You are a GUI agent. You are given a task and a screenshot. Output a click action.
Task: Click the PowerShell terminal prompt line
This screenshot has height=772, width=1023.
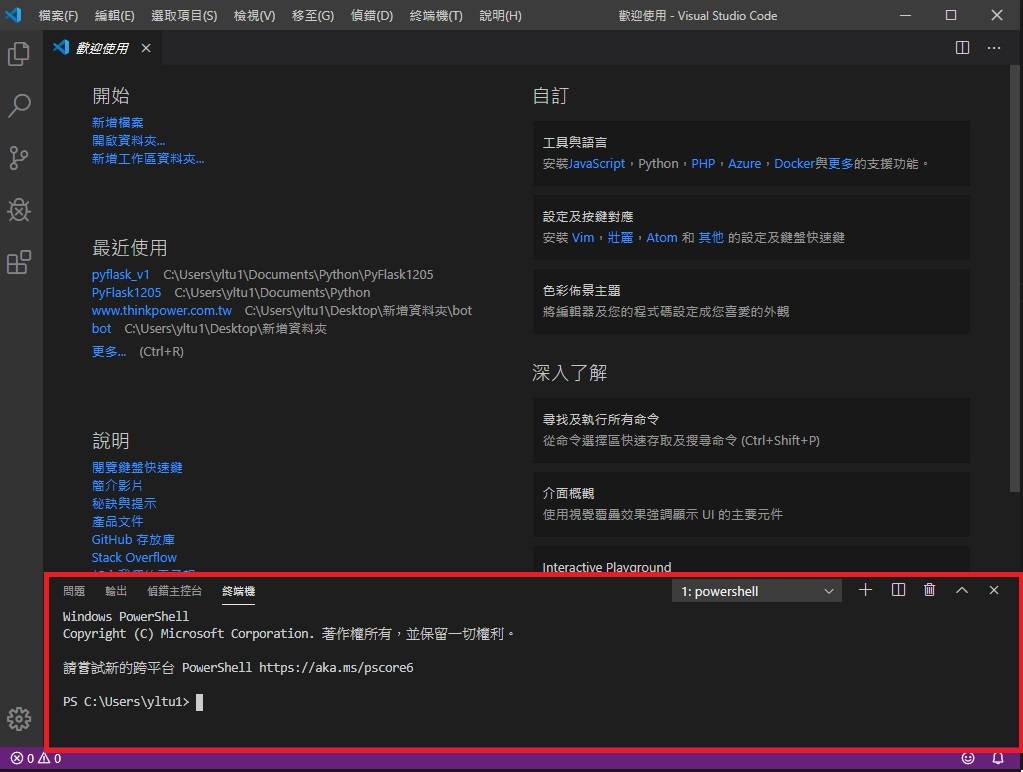tap(133, 702)
